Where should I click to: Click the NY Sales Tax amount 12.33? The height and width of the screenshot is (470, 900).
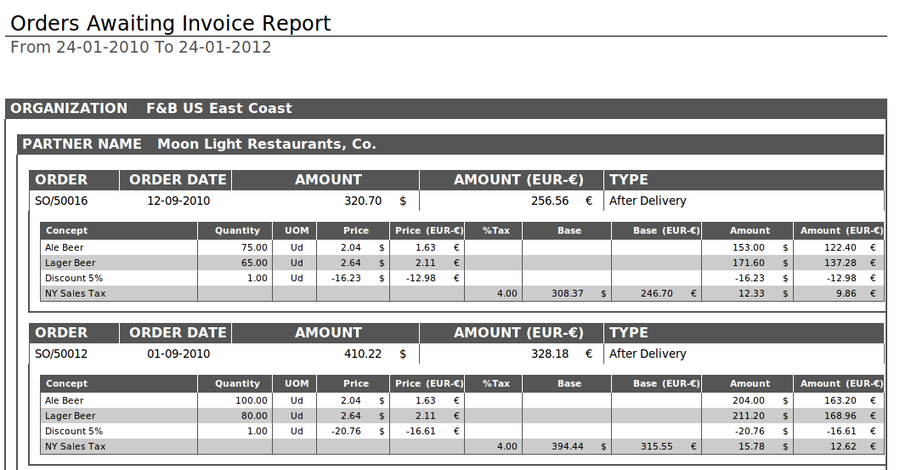pyautogui.click(x=749, y=293)
